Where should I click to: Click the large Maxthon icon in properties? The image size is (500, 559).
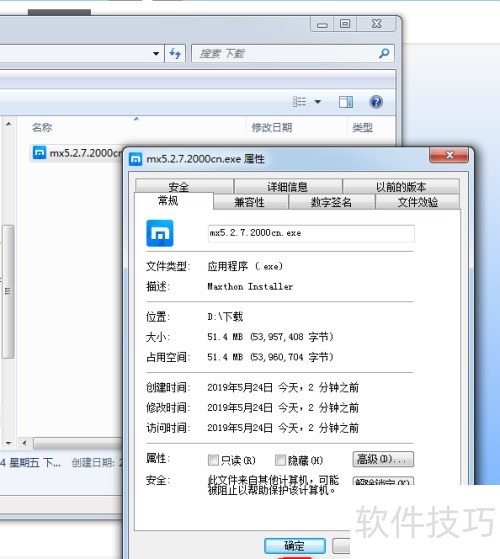(x=160, y=233)
